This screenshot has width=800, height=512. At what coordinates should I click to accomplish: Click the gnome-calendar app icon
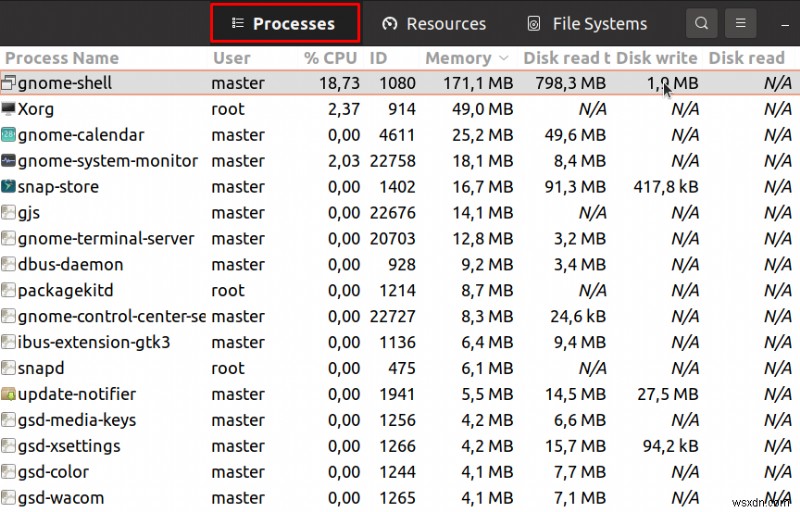coord(8,134)
